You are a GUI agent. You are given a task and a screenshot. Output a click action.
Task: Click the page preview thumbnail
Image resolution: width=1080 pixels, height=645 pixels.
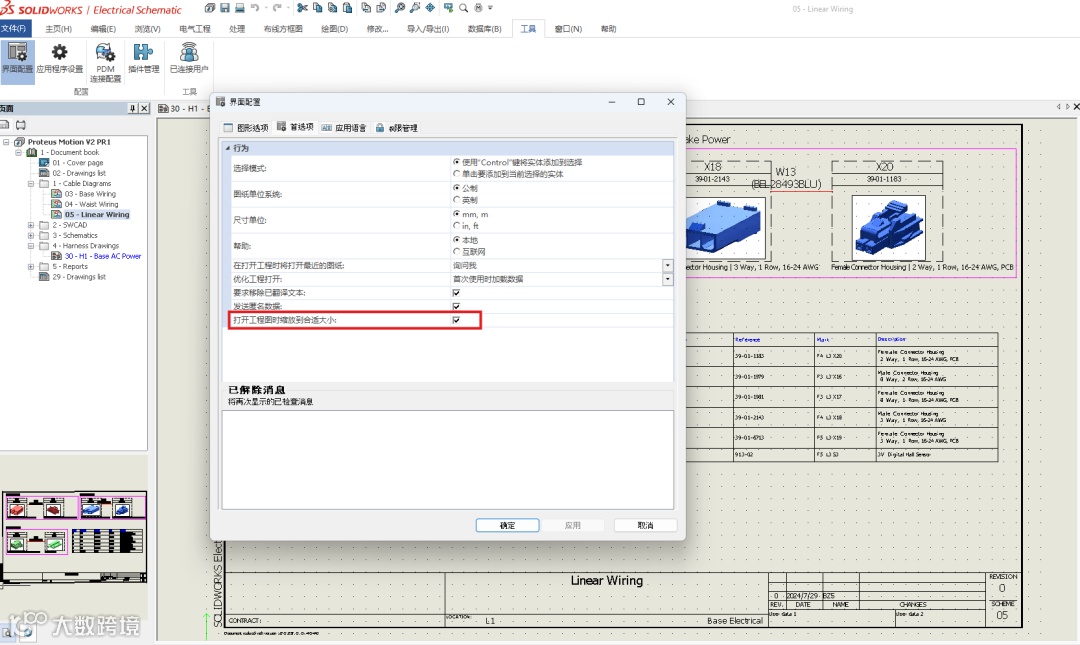(74, 536)
